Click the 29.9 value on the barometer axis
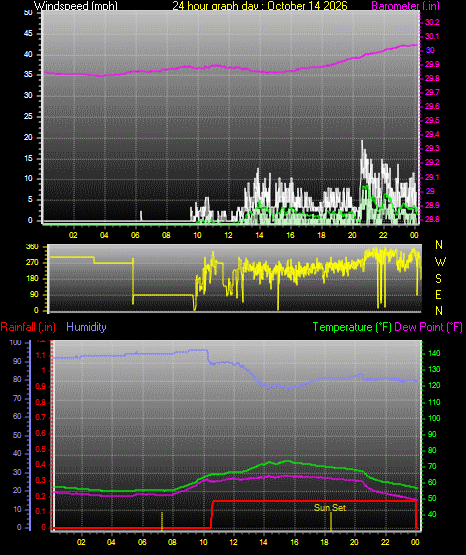The width and height of the screenshot is (466, 555). coord(432,64)
